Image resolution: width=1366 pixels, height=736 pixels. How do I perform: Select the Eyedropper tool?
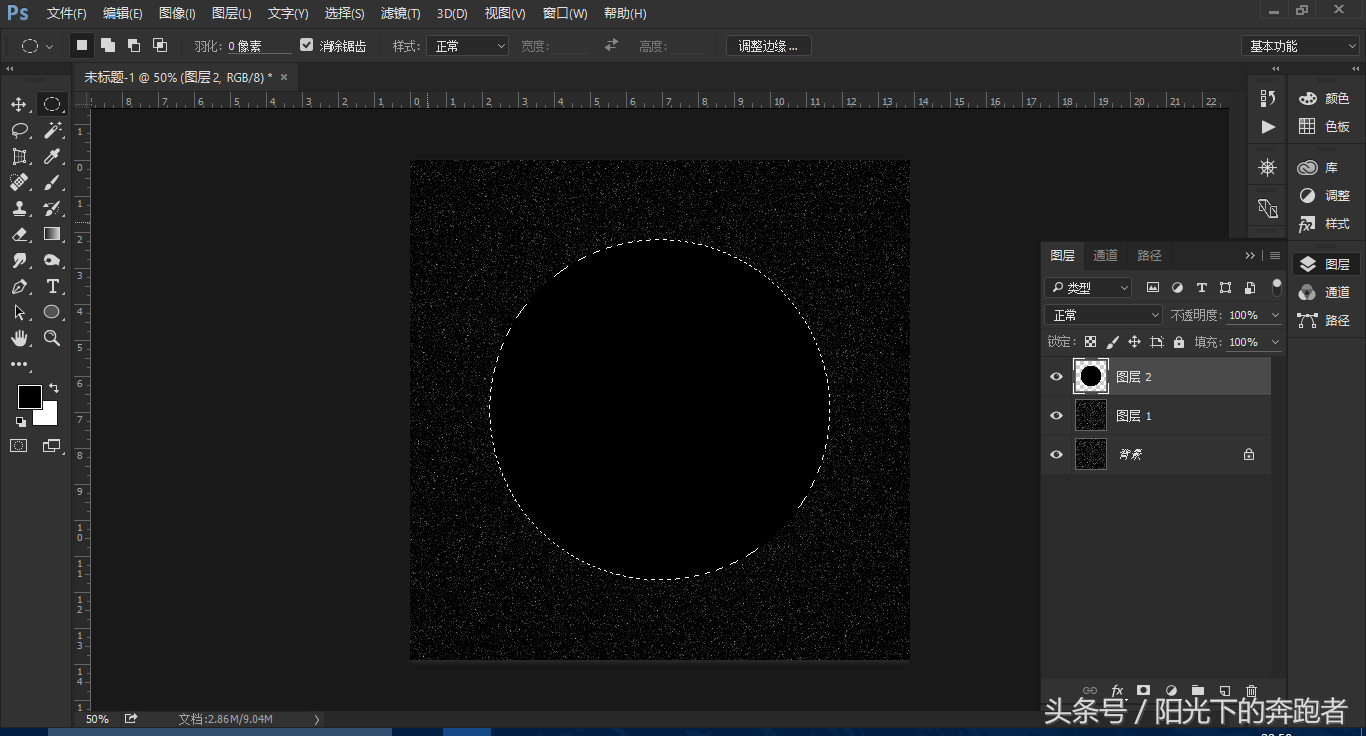(x=52, y=156)
